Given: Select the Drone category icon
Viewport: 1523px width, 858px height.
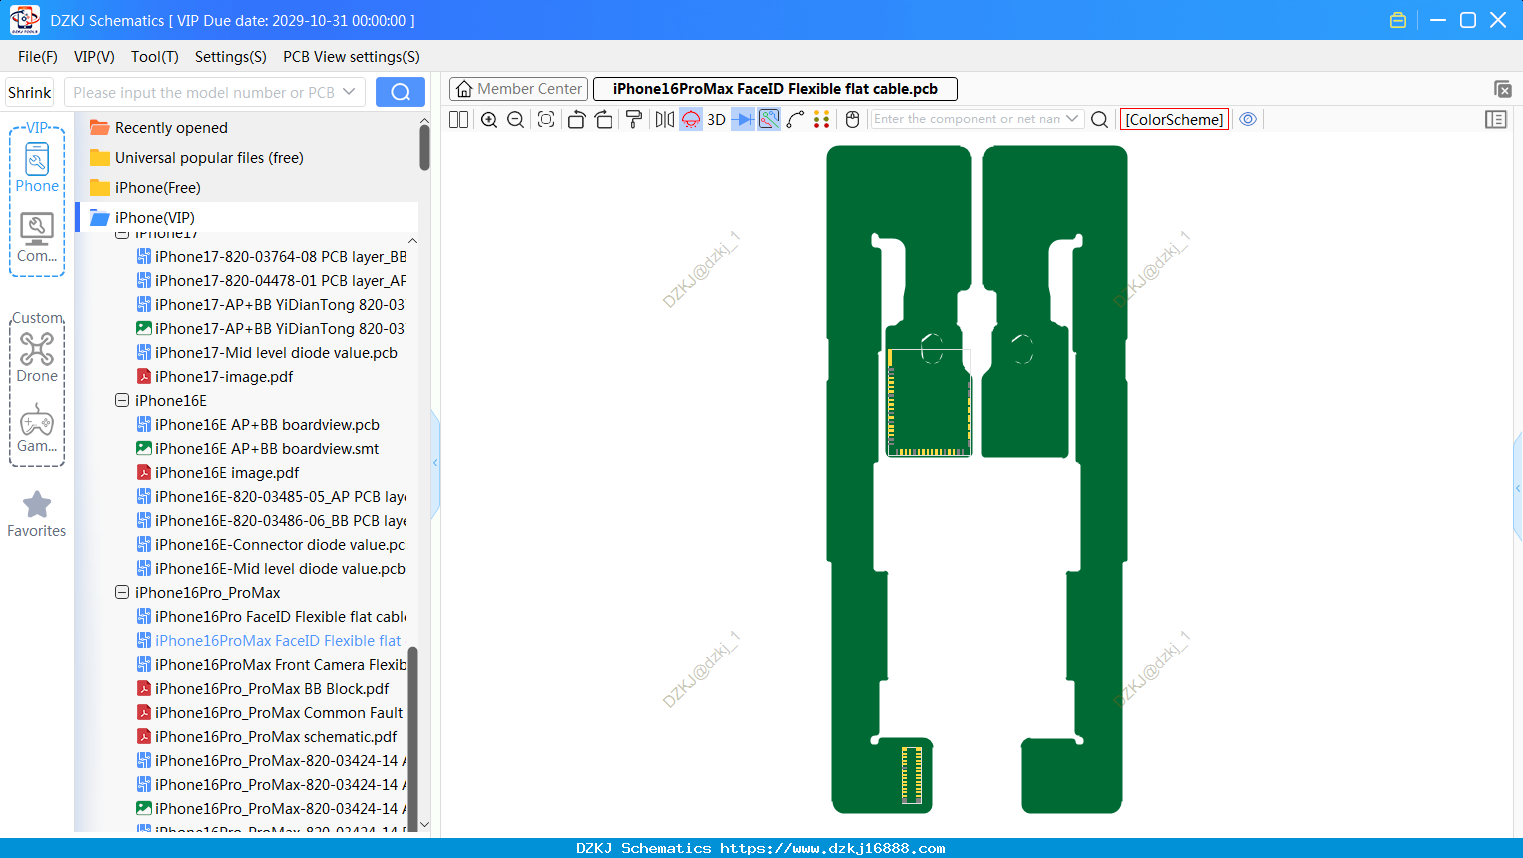Looking at the screenshot, I should pos(37,357).
